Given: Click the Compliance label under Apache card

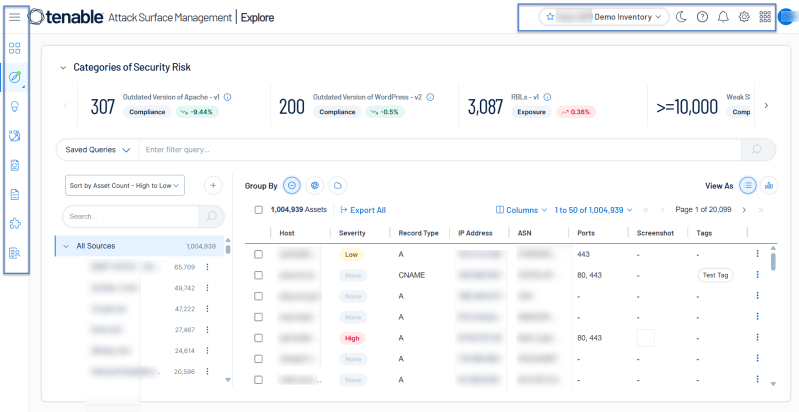Looking at the screenshot, I should point(147,112).
